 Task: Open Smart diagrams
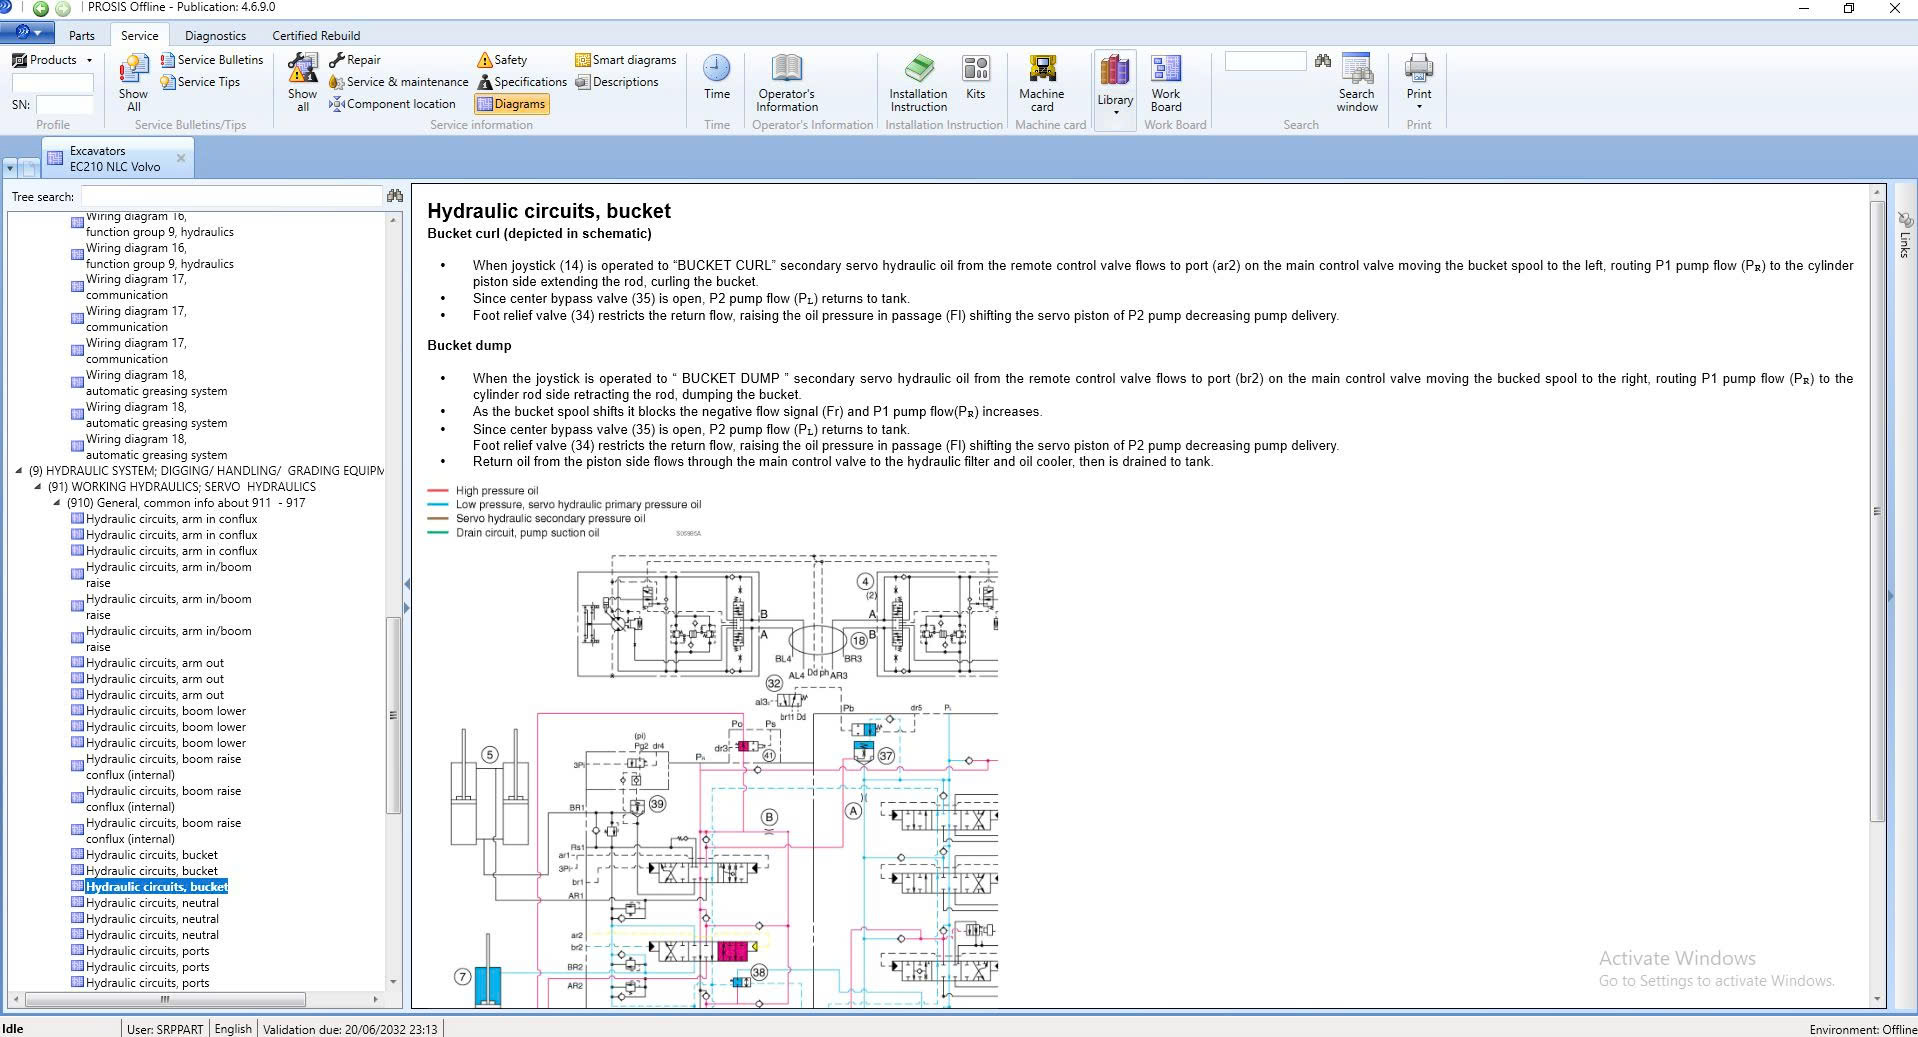tap(626, 60)
